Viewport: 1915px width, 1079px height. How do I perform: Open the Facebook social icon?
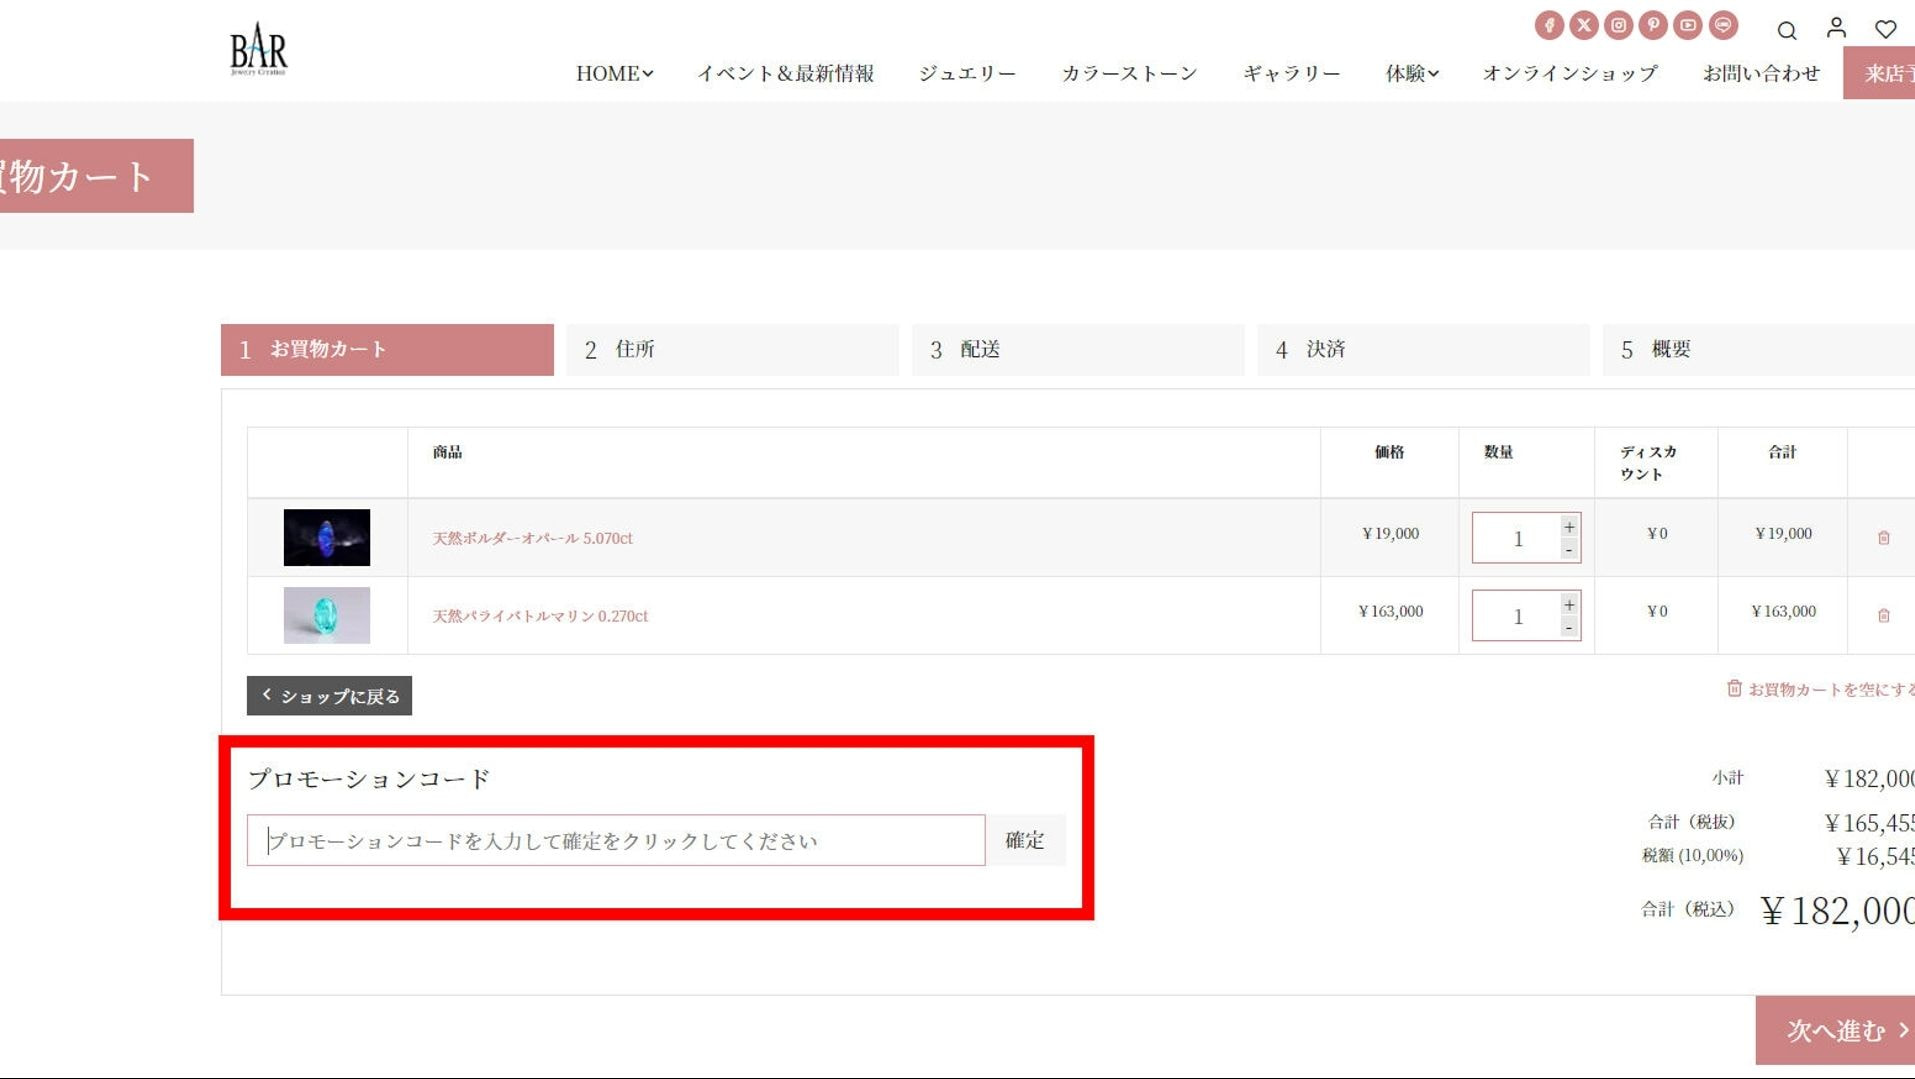pos(1549,25)
